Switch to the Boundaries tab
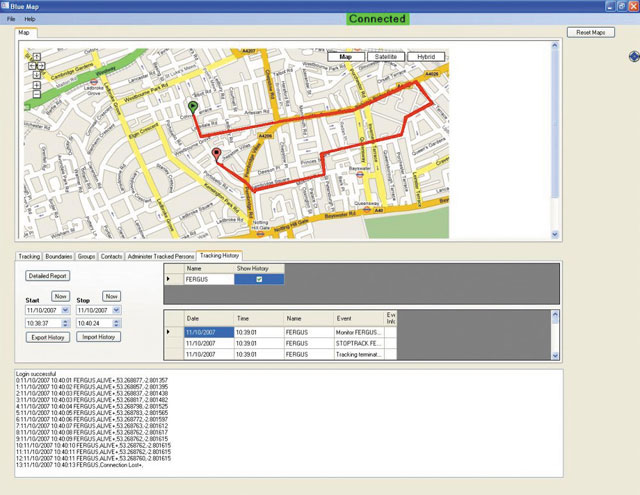Viewport: 640px width, 495px height. 59,256
